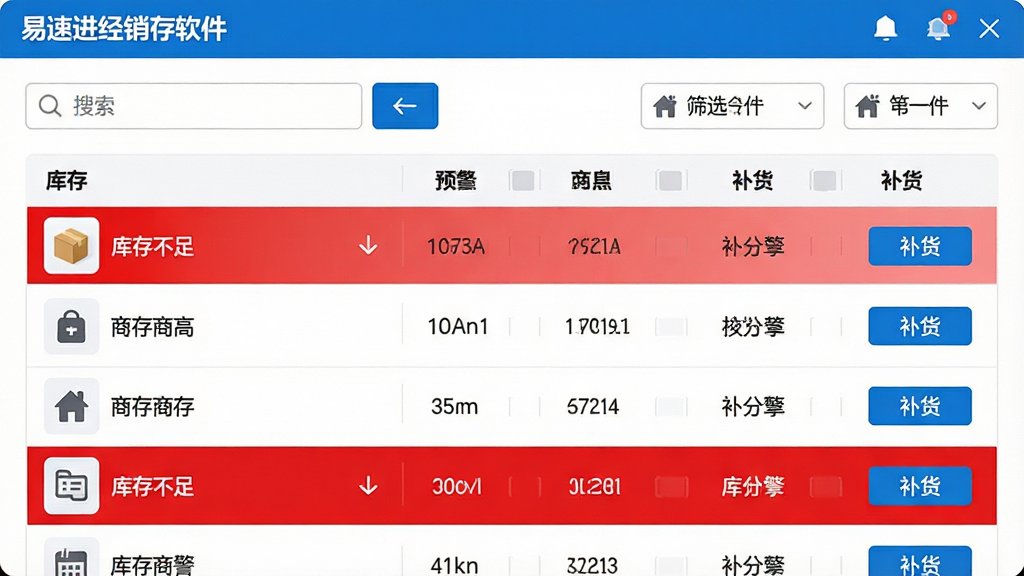Click 核分擎 in the 商存商高 row
This screenshot has height=576, width=1024.
pos(753,327)
